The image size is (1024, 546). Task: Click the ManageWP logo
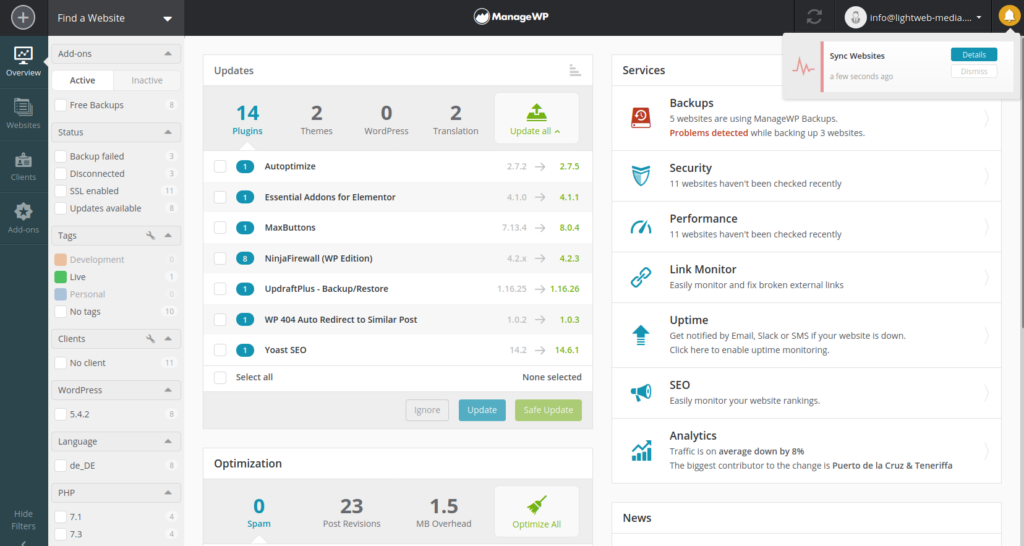511,16
